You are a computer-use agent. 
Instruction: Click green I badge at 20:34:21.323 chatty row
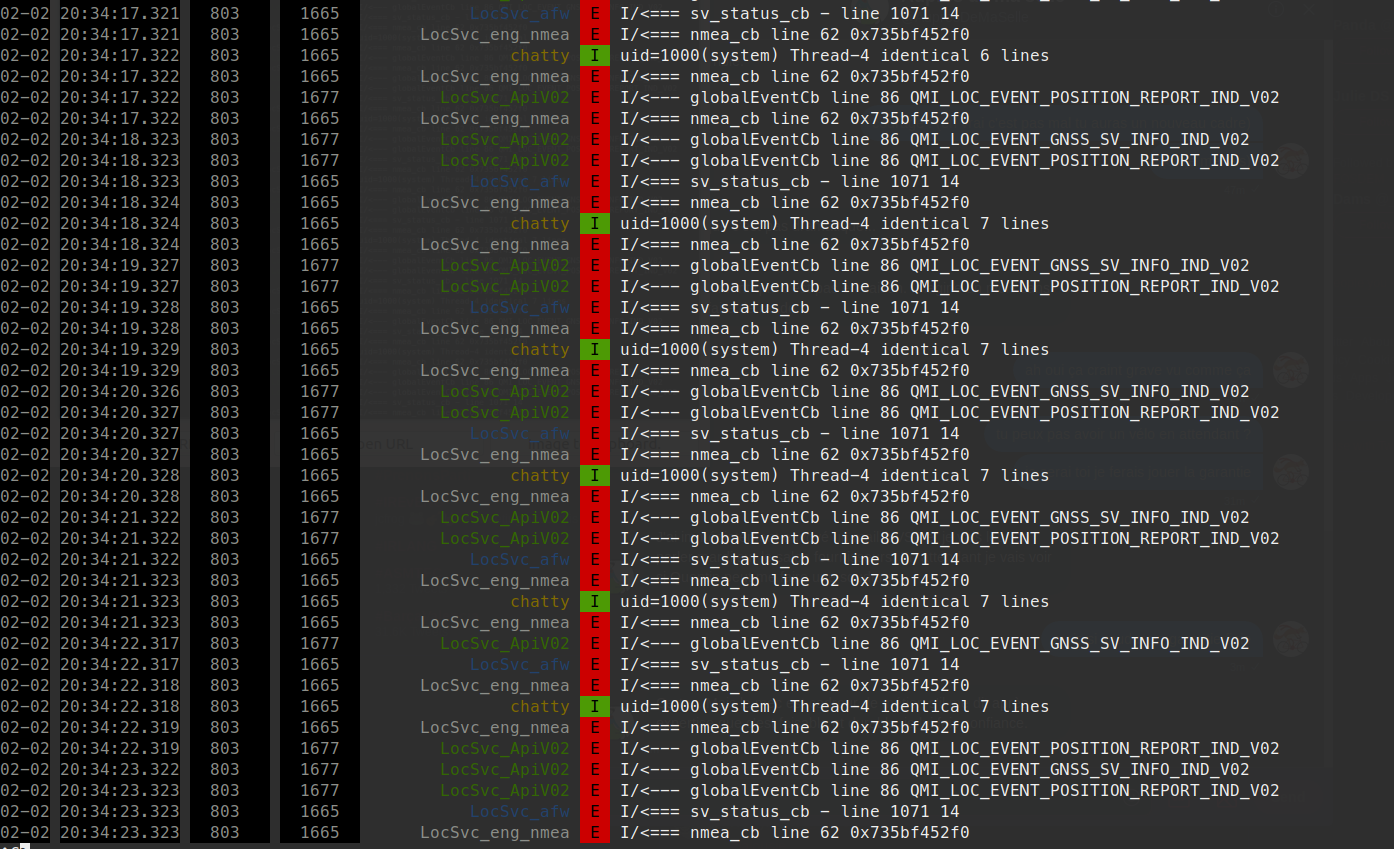(x=594, y=602)
